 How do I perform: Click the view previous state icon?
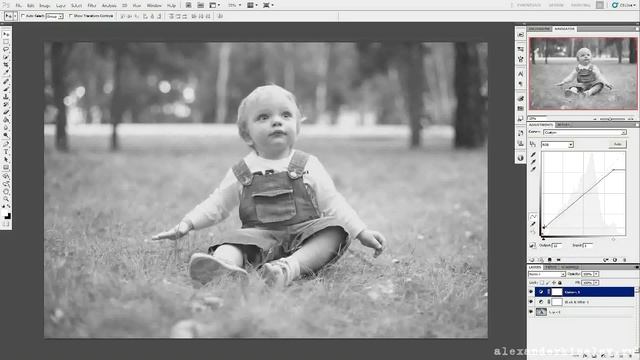(606, 260)
